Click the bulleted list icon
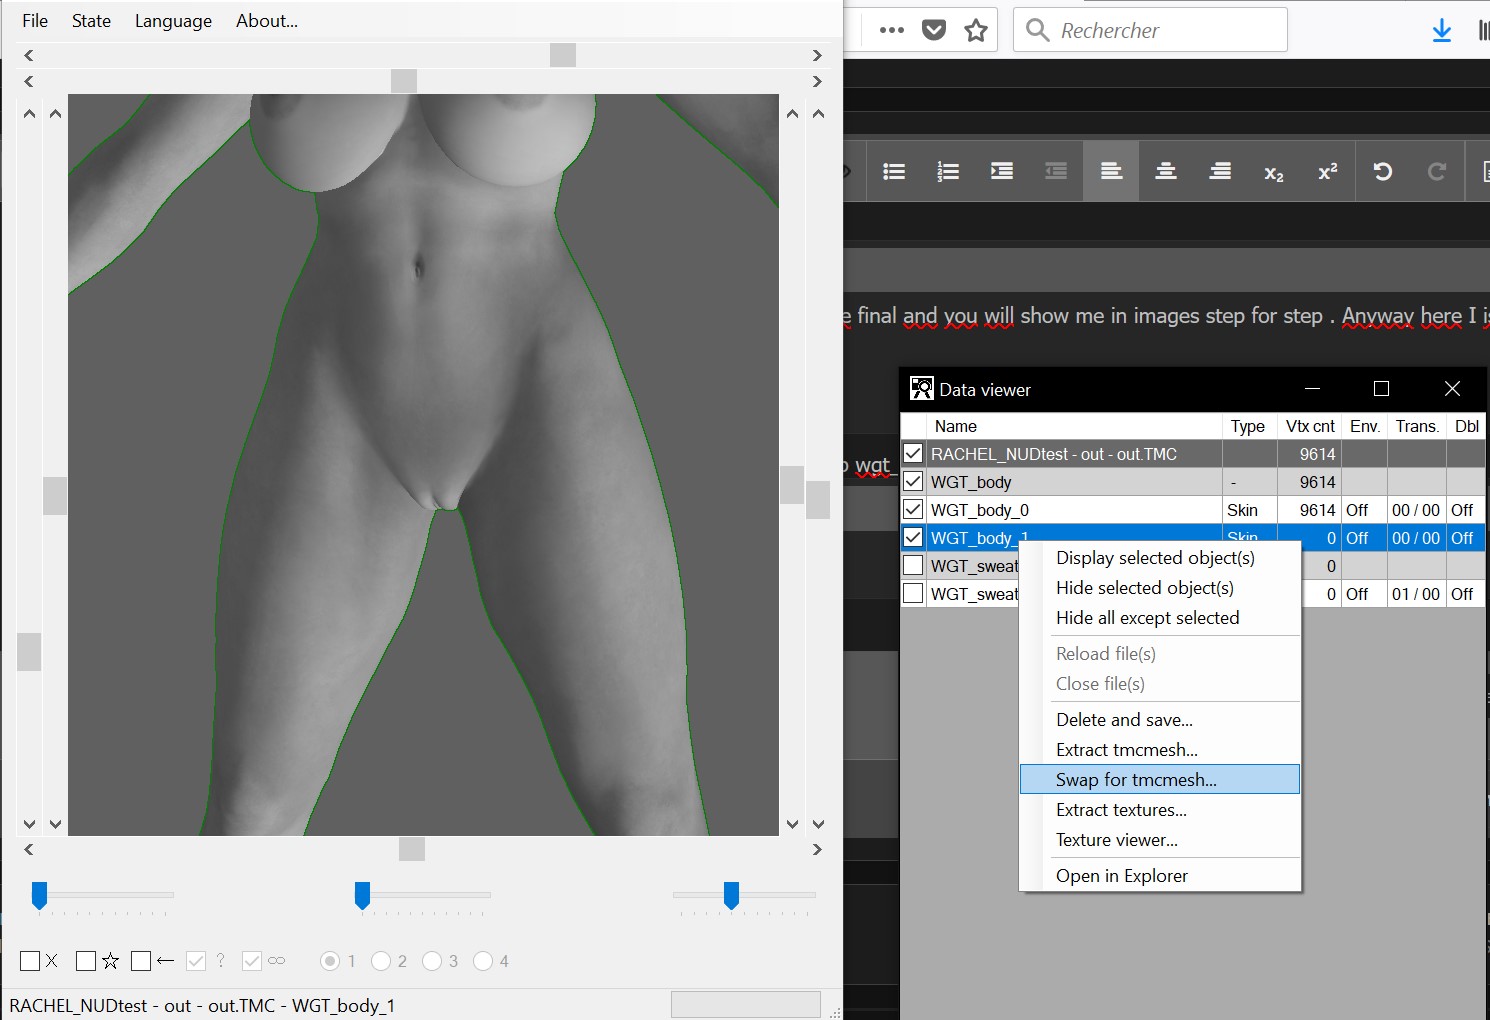Viewport: 1490px width, 1020px height. click(x=894, y=172)
